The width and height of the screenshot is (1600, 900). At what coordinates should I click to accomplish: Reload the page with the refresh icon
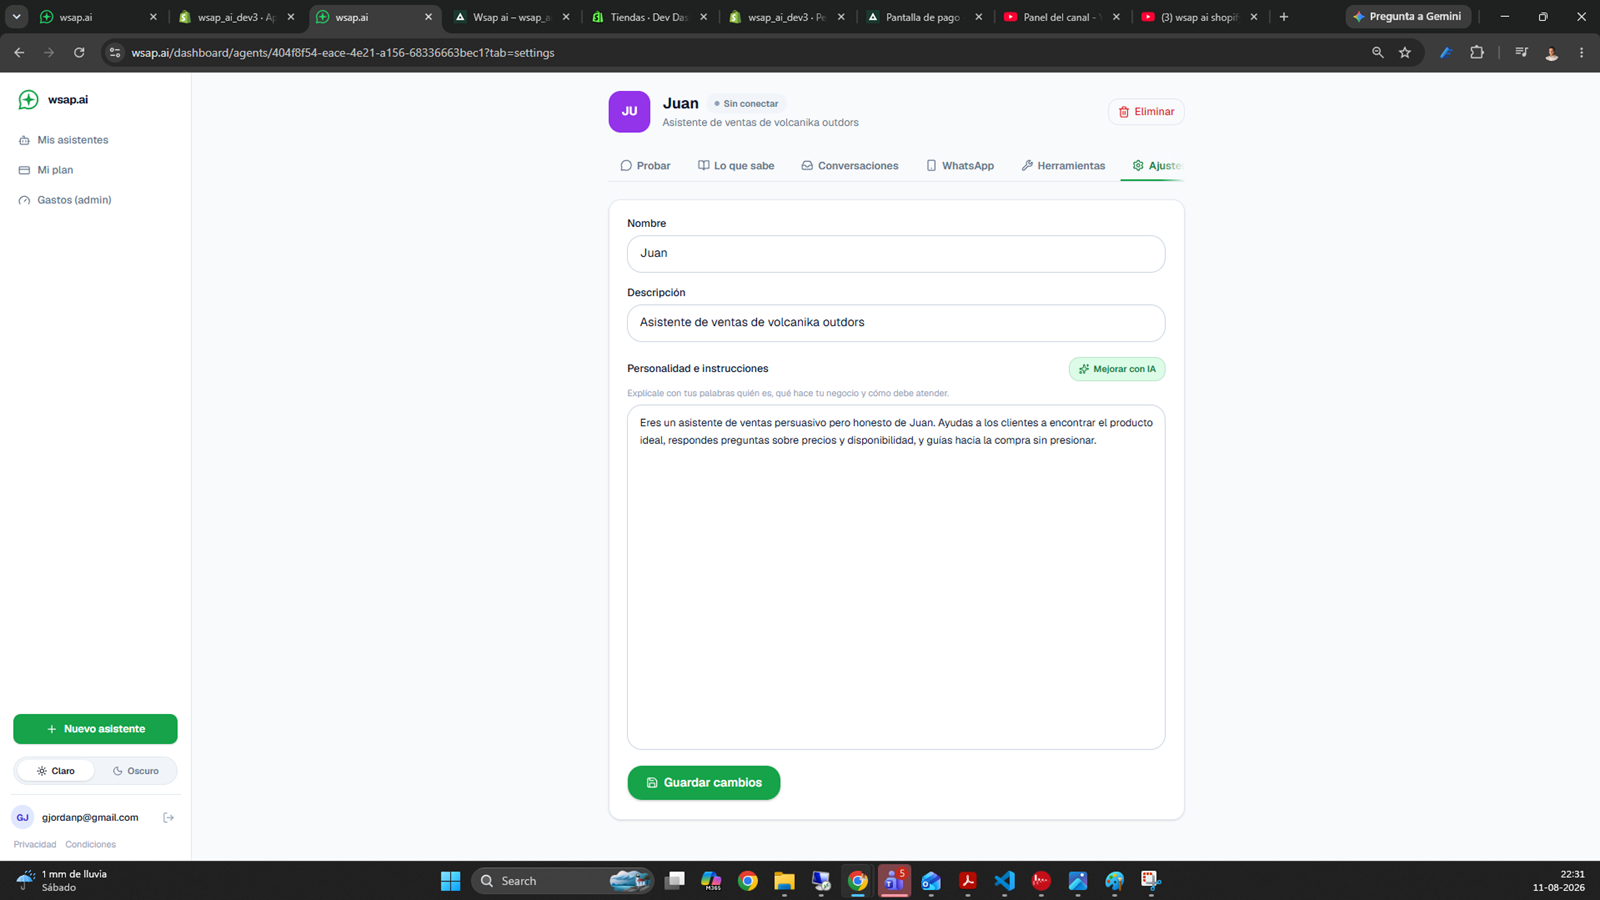79,52
